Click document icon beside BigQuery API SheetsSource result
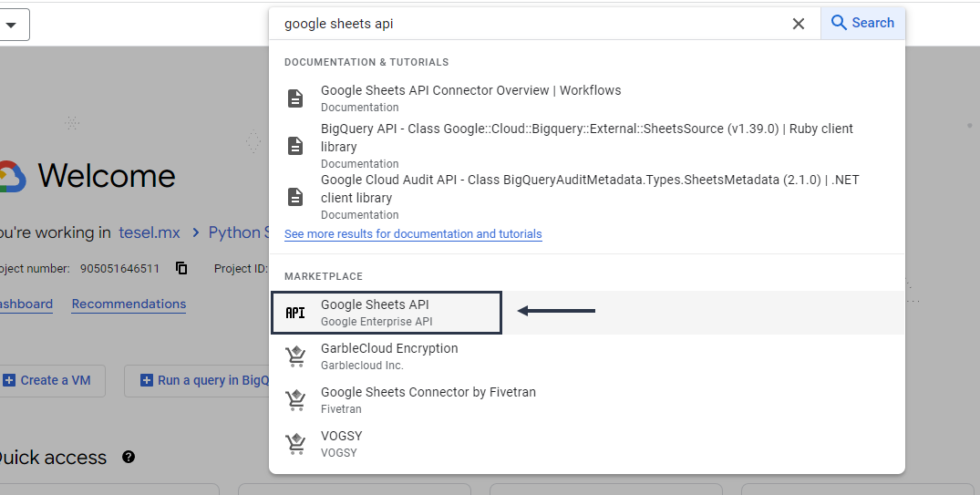The width and height of the screenshot is (980, 495). pos(295,146)
